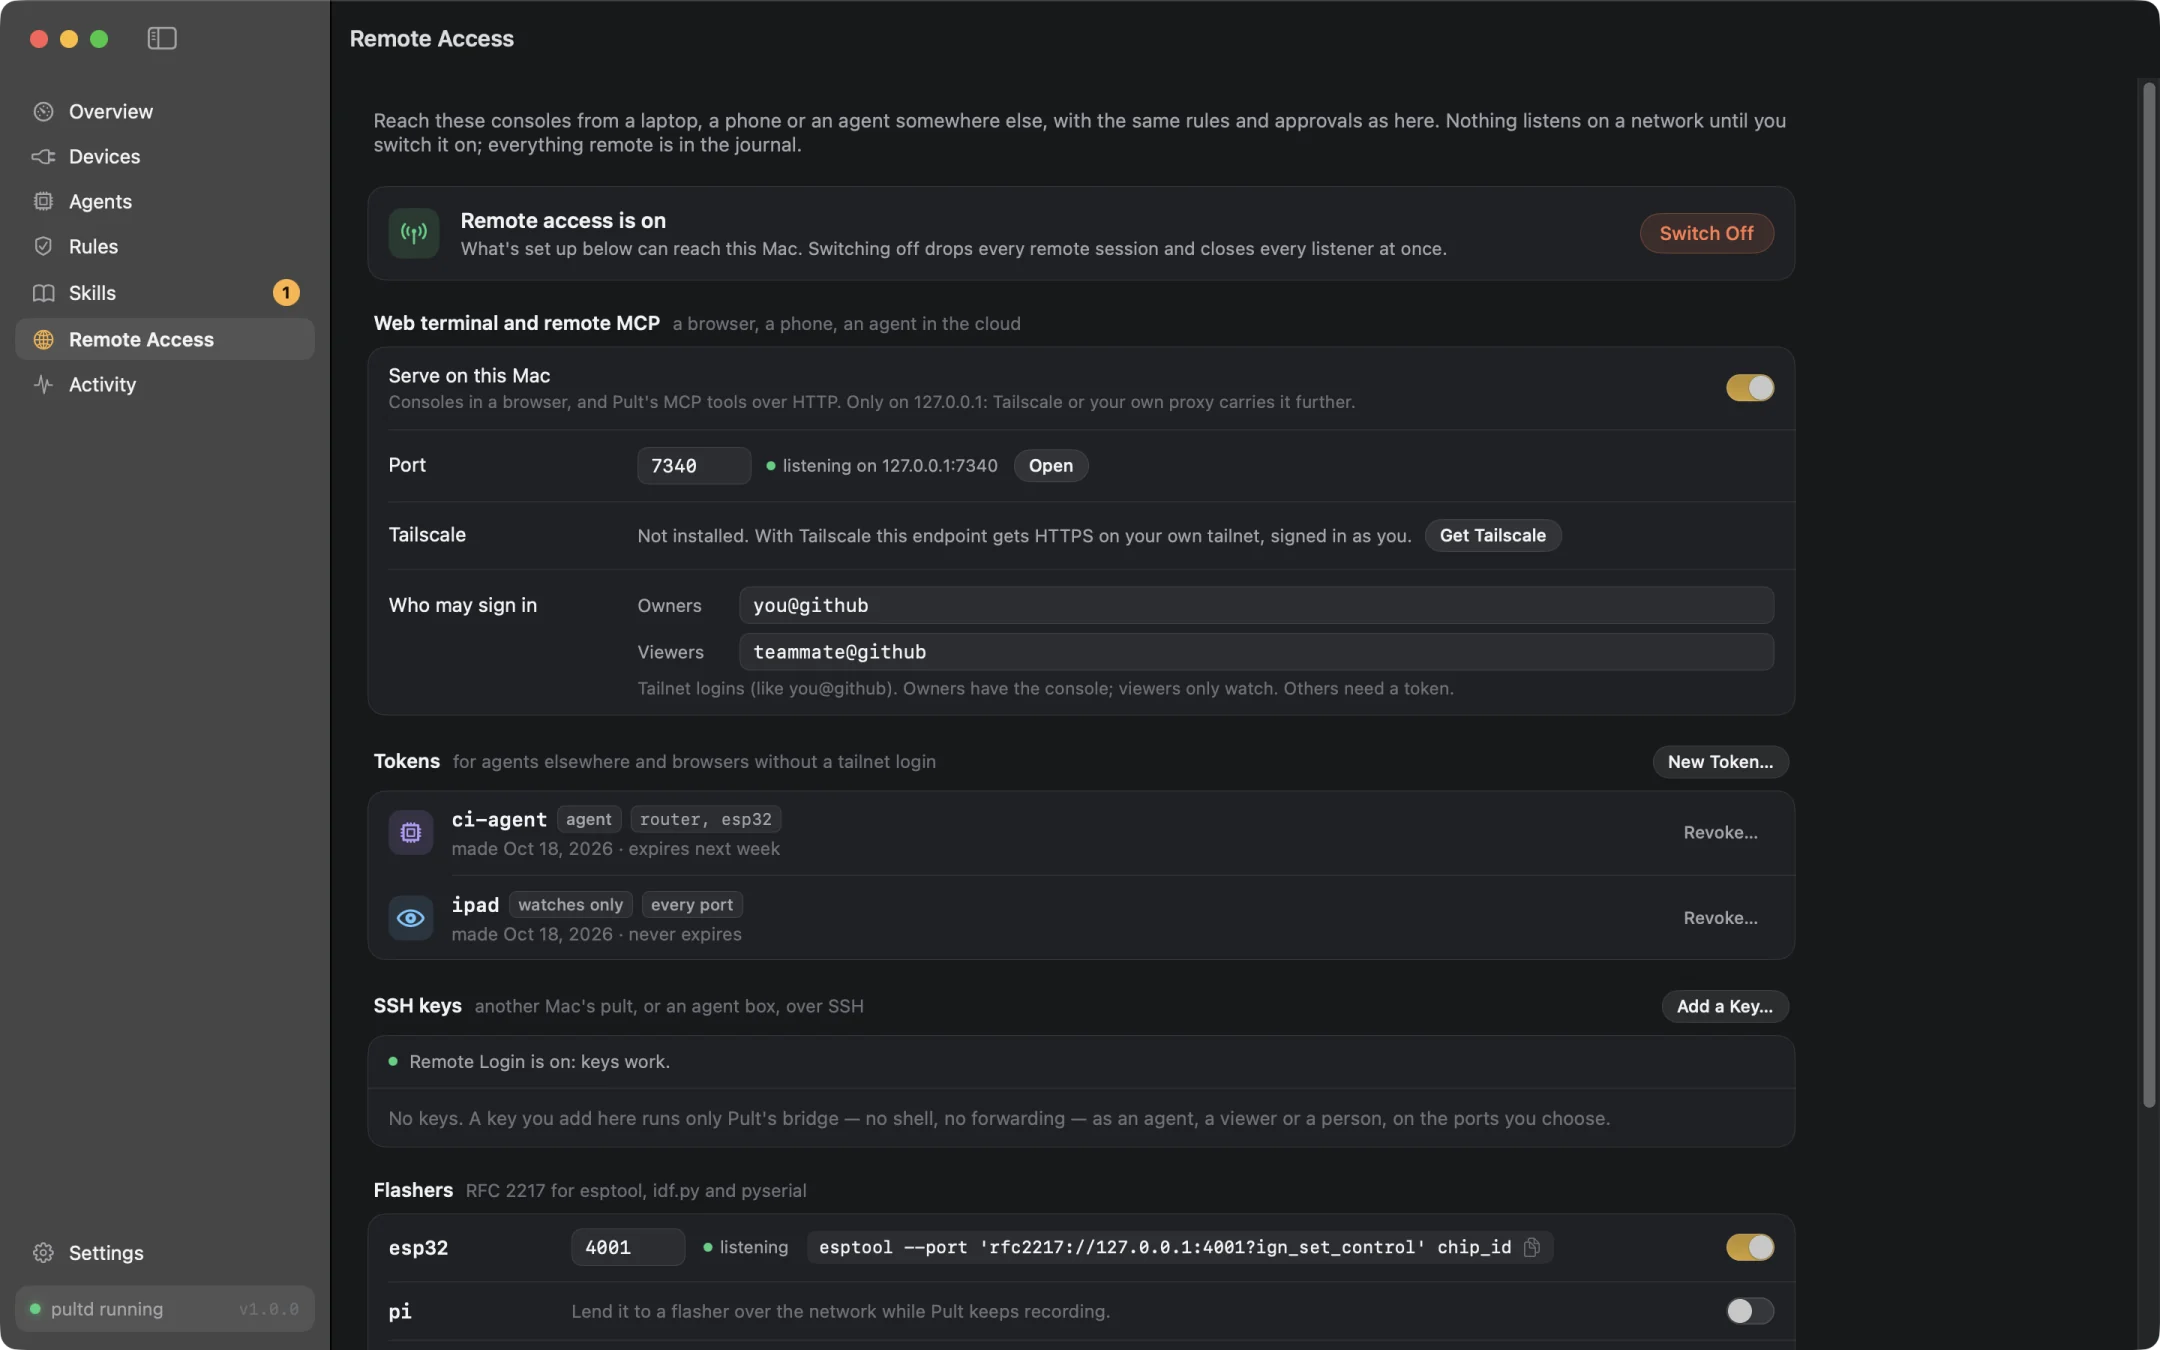Click the Port field showing 7340
This screenshot has width=2160, height=1350.
click(x=694, y=465)
